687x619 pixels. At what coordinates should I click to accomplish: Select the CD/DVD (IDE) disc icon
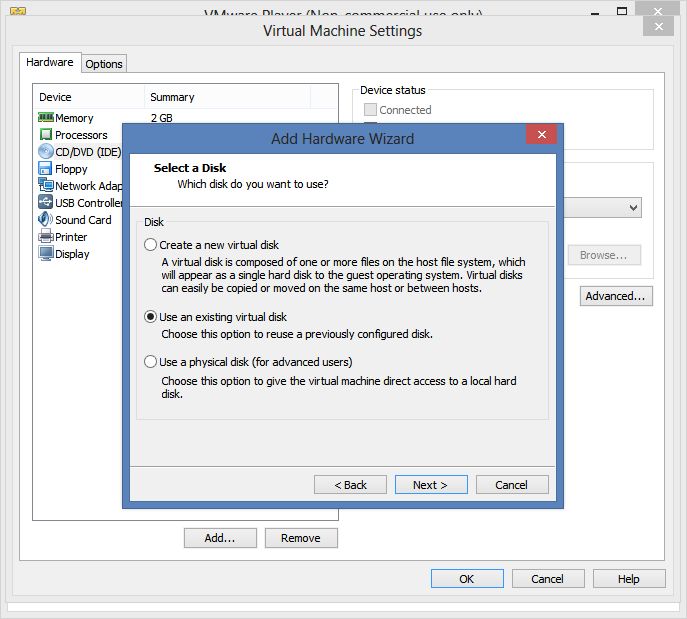click(x=46, y=152)
